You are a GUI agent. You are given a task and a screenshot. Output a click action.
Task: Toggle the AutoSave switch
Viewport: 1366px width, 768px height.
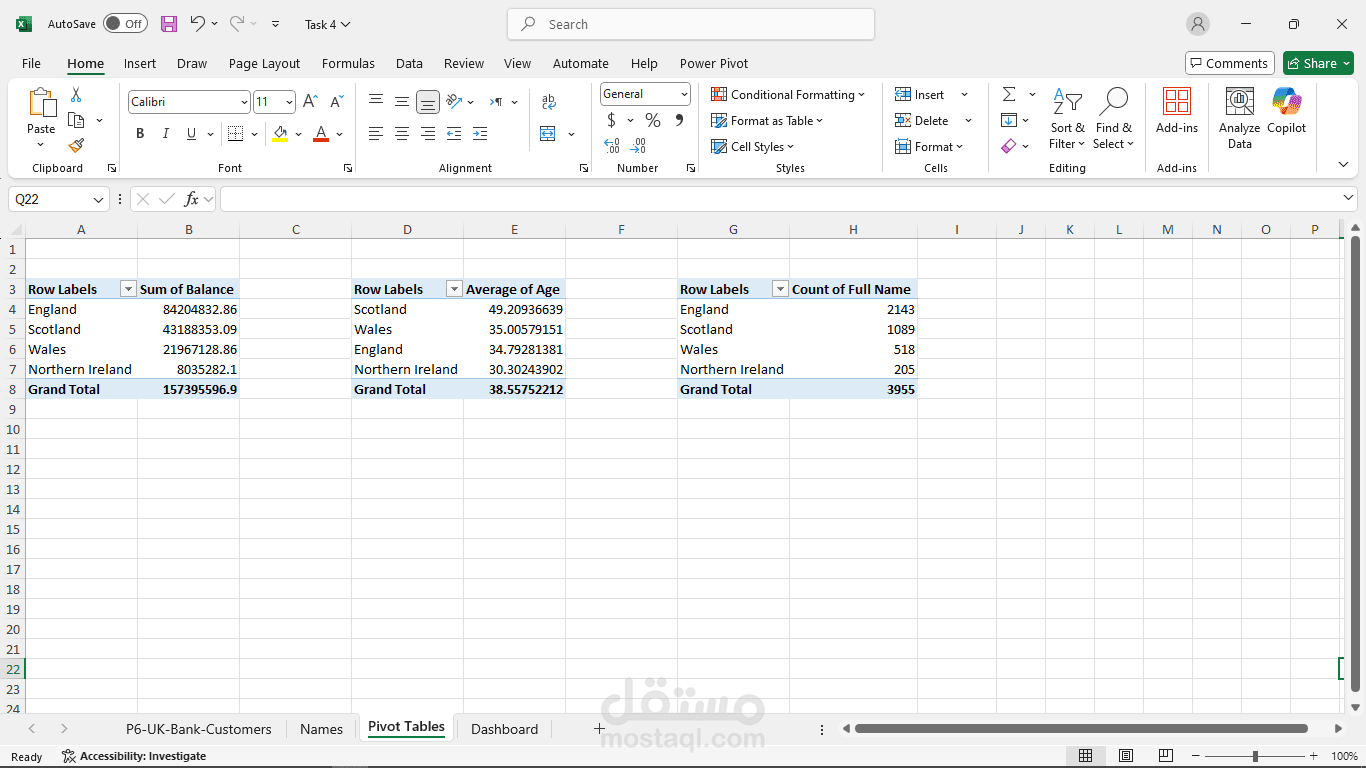125,24
